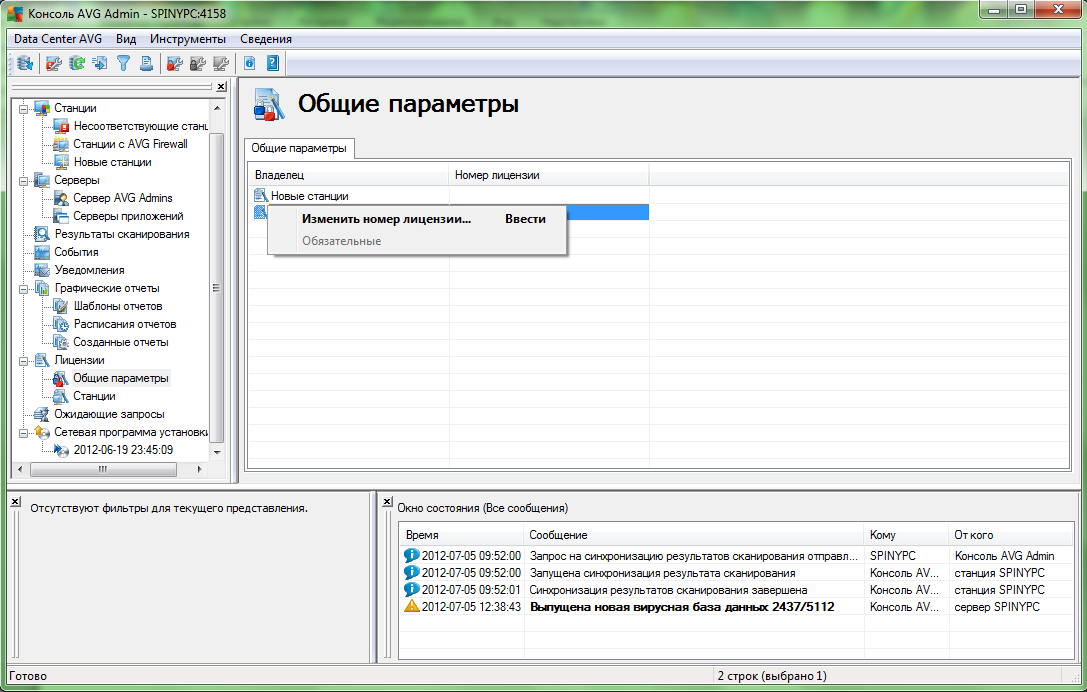Choose Изменить номер лицензии... from context menu

point(416,218)
